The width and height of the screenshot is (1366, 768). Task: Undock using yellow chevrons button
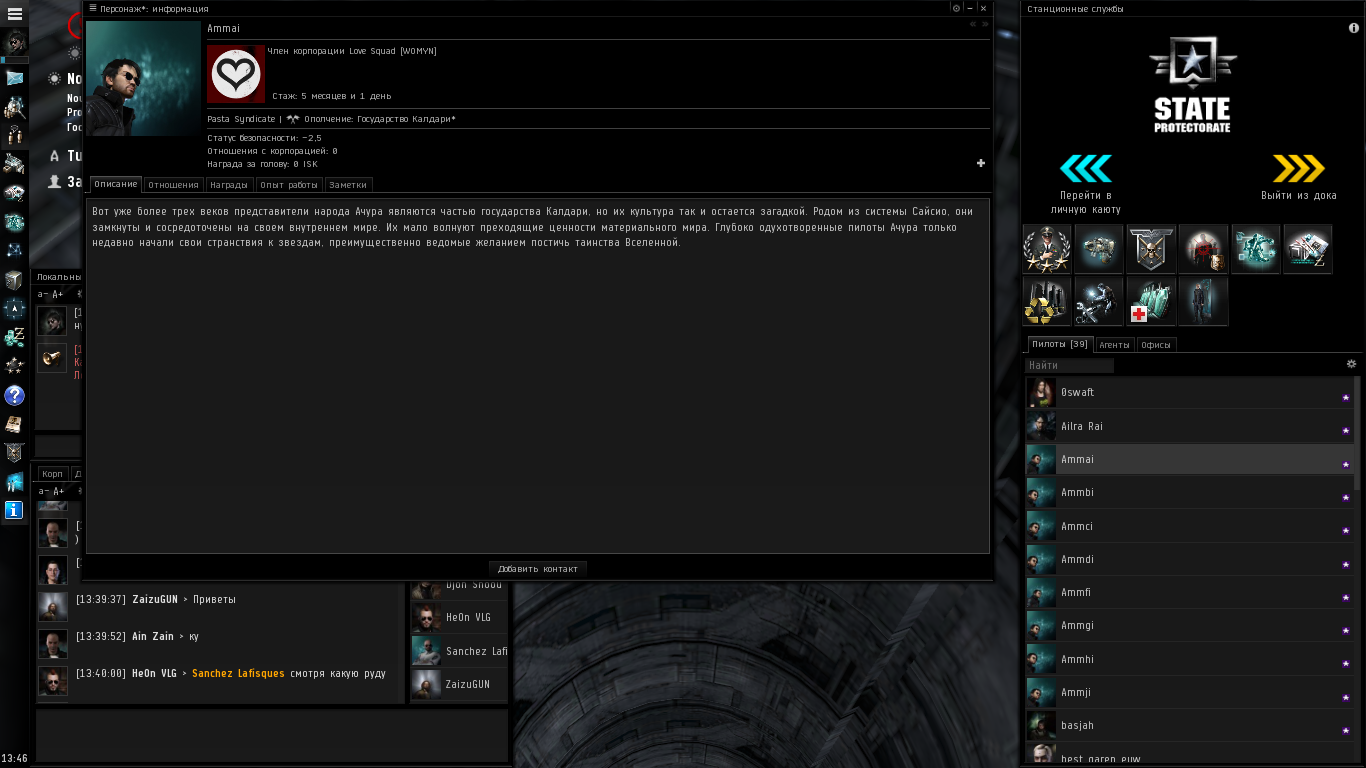point(1298,168)
